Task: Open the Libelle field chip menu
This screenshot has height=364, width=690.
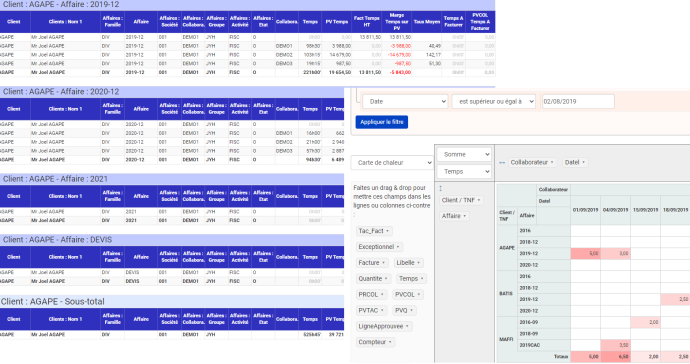Action: 408,263
